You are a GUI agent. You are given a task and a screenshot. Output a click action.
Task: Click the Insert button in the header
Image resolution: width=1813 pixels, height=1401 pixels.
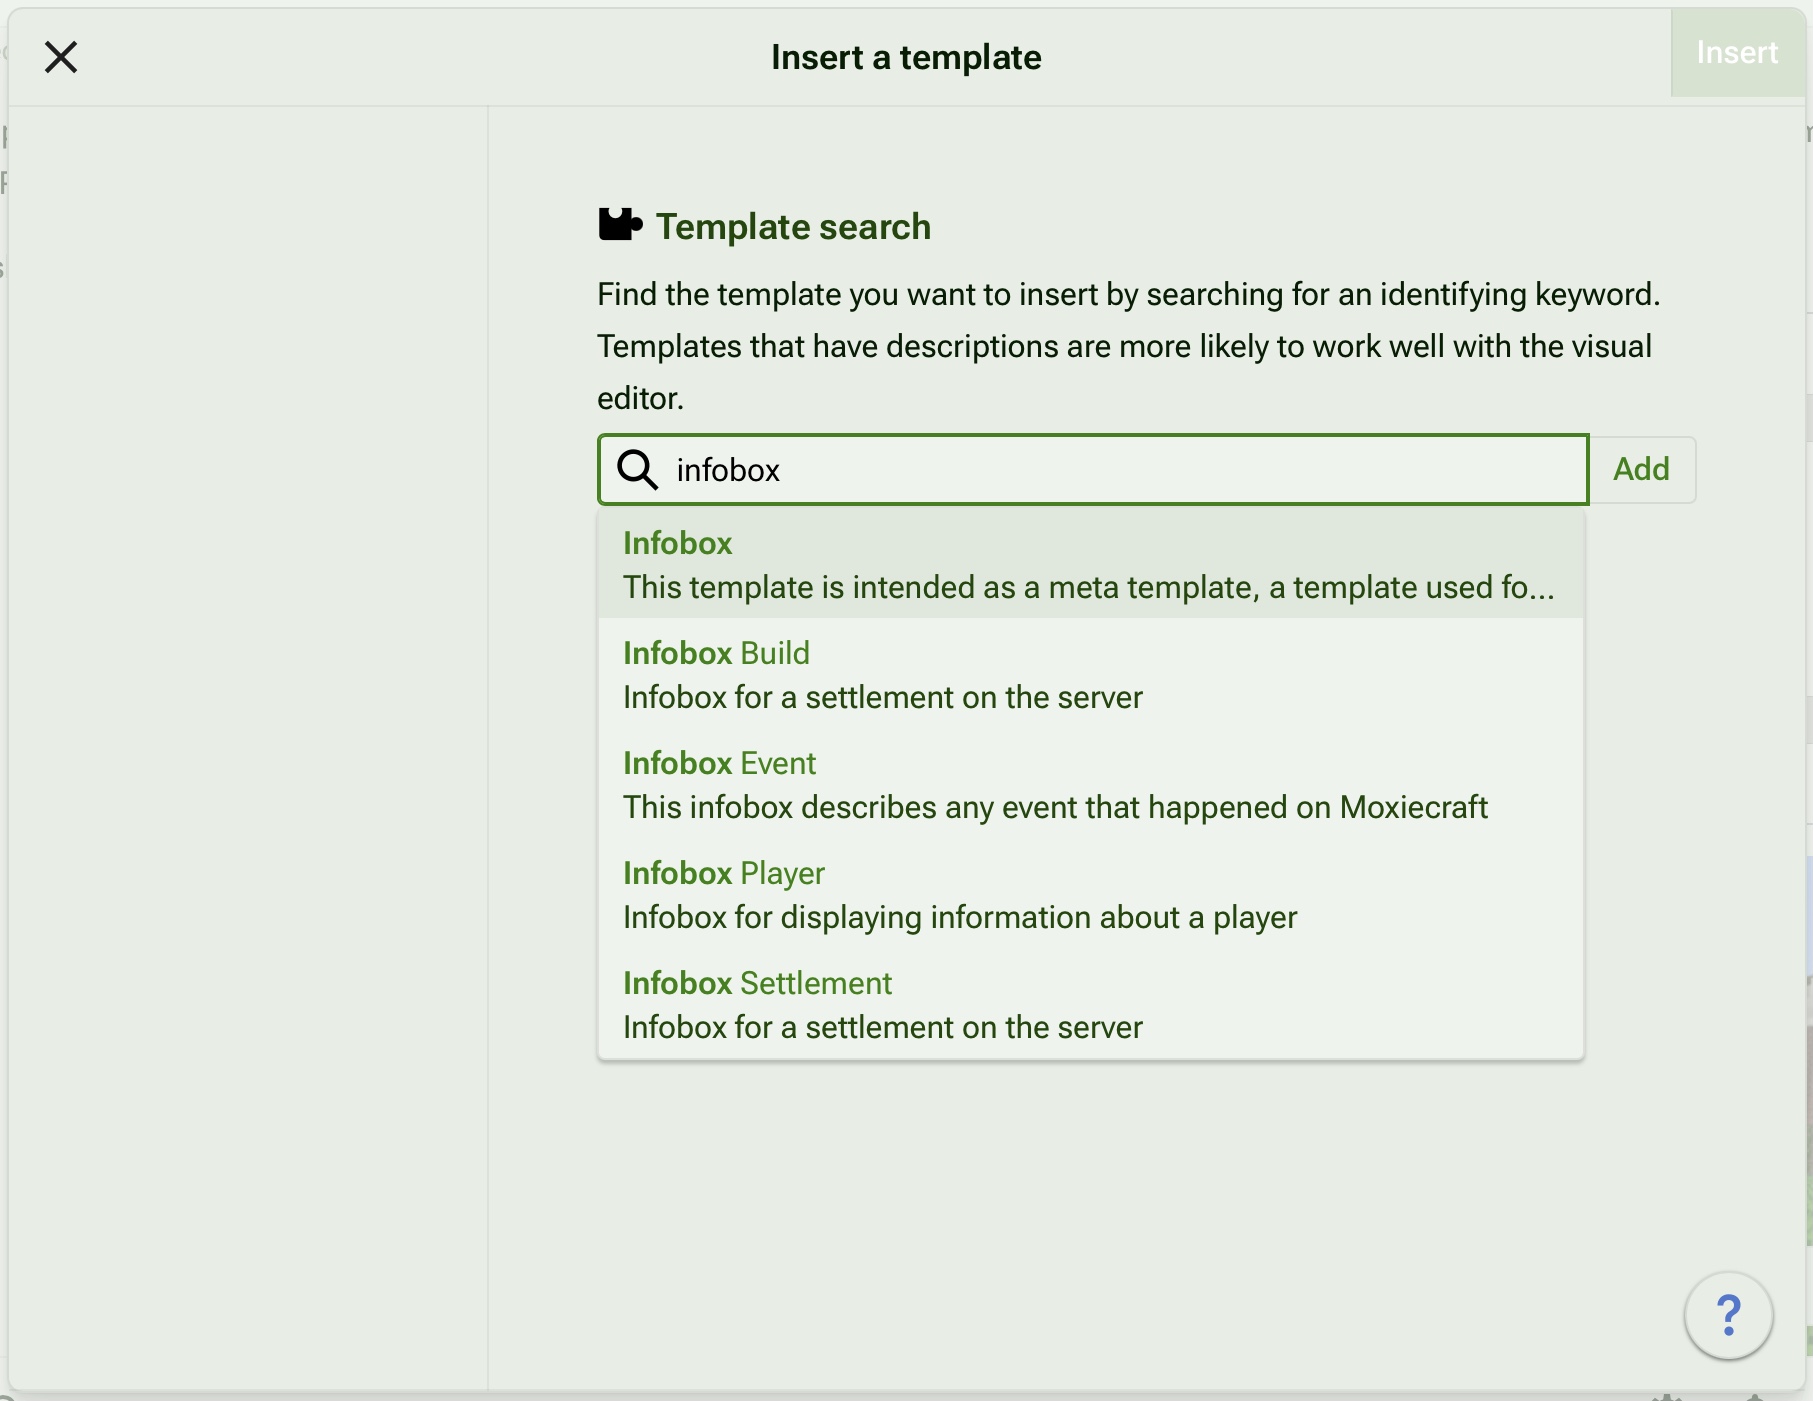pyautogui.click(x=1737, y=53)
